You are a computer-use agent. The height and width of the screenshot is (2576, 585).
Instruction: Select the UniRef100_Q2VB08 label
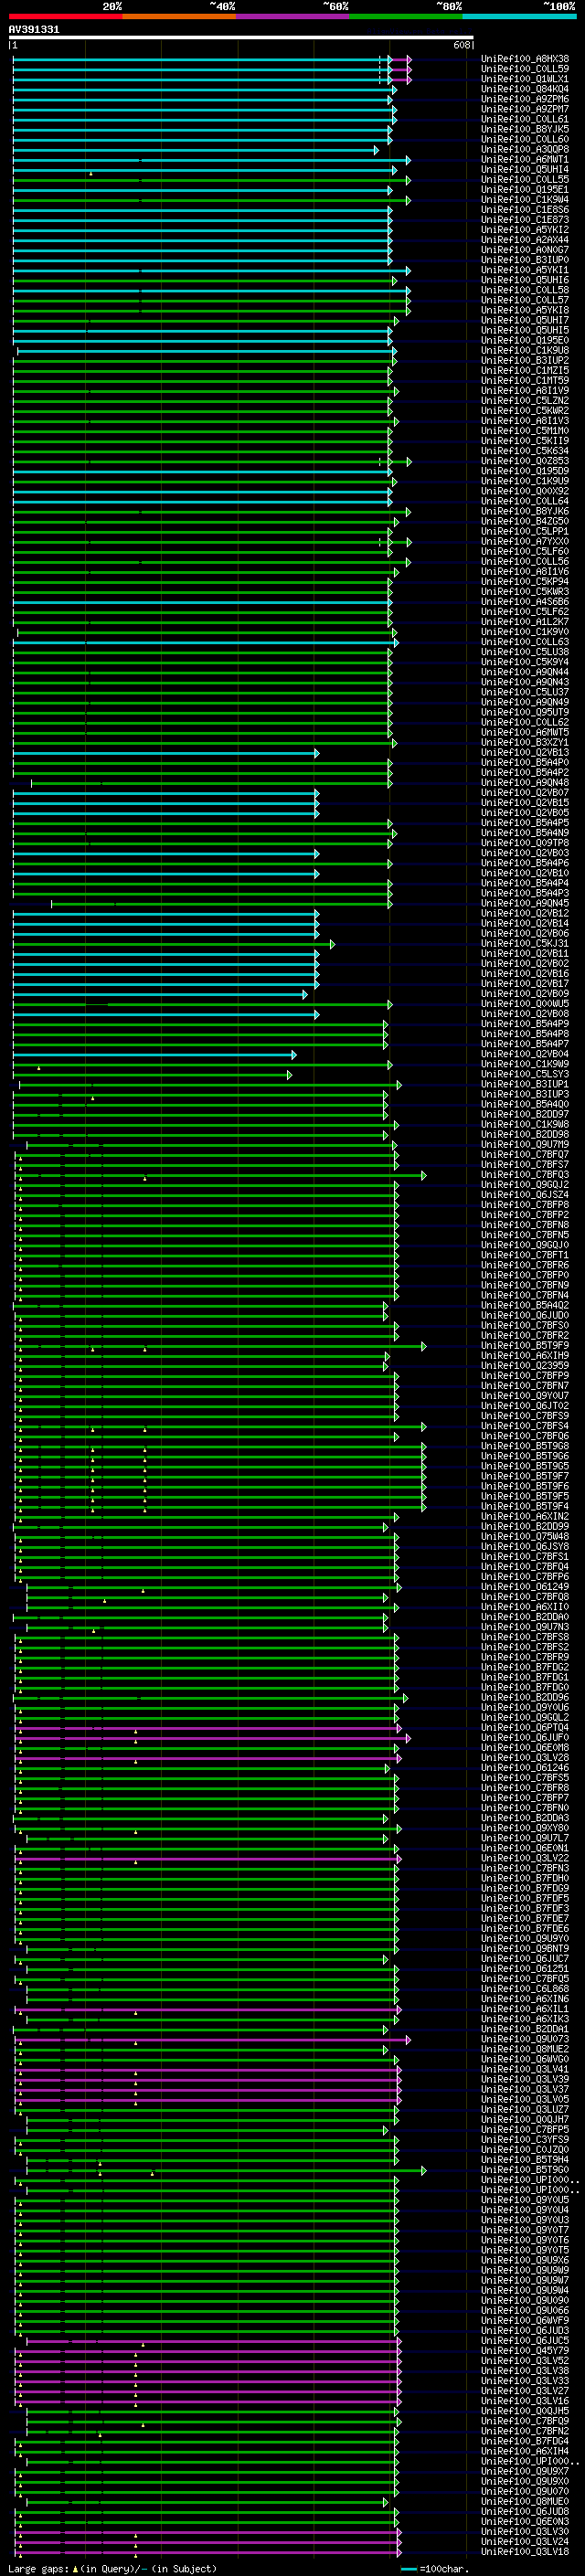pos(525,1014)
